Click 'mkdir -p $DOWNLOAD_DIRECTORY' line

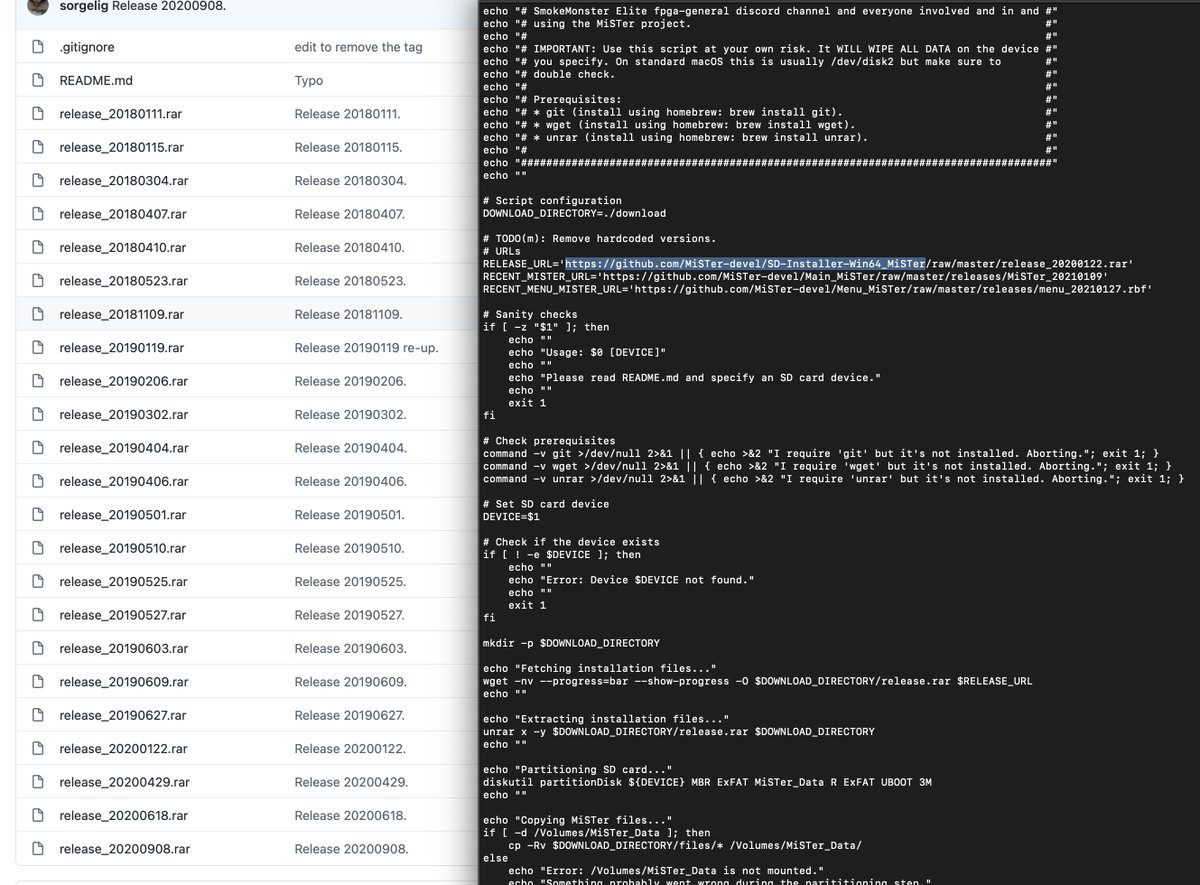click(571, 643)
